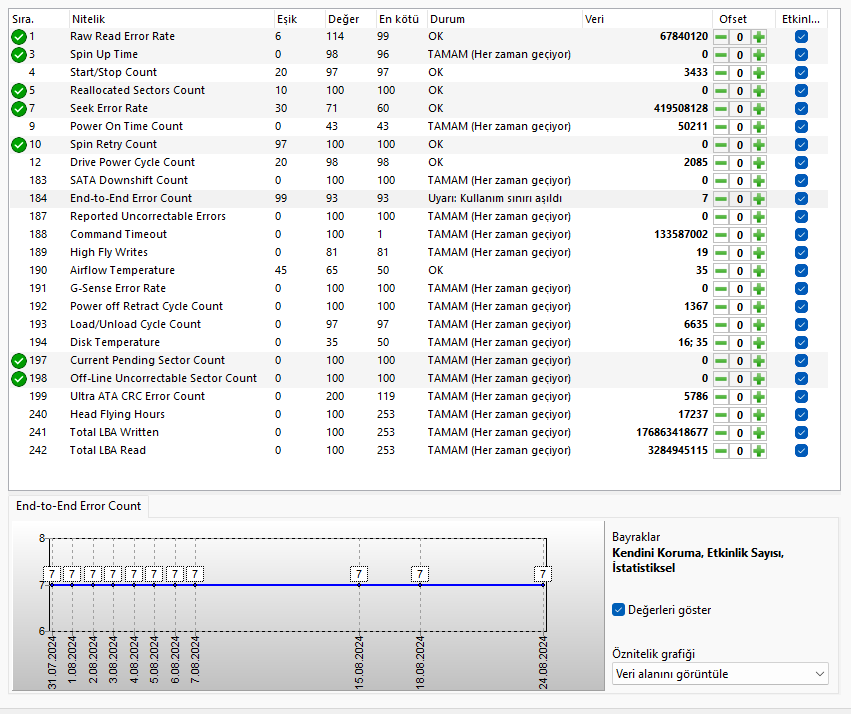Increase offset for Spin Up Time
This screenshot has height=714, width=851.
click(759, 55)
